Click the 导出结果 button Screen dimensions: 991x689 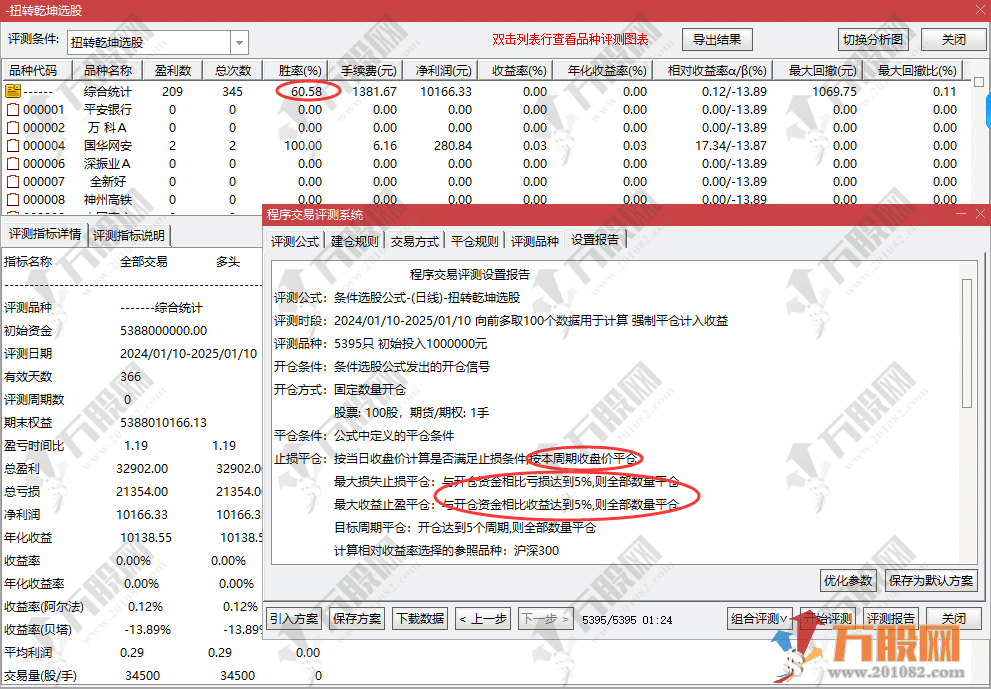(717, 39)
